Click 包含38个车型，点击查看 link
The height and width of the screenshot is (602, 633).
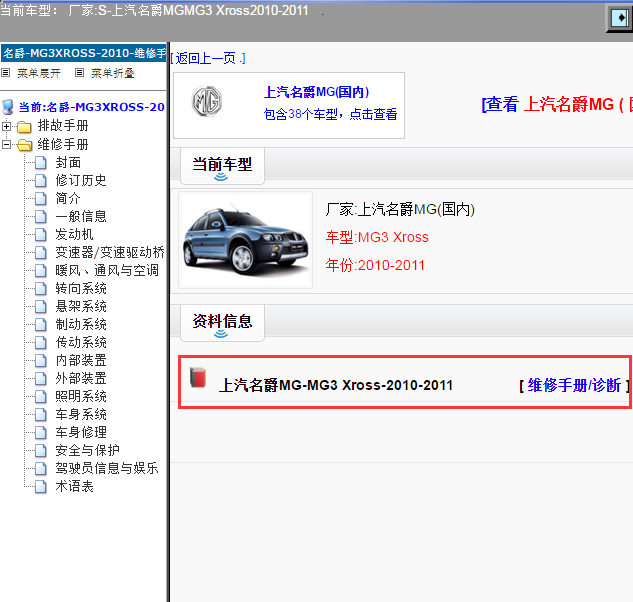click(x=330, y=114)
